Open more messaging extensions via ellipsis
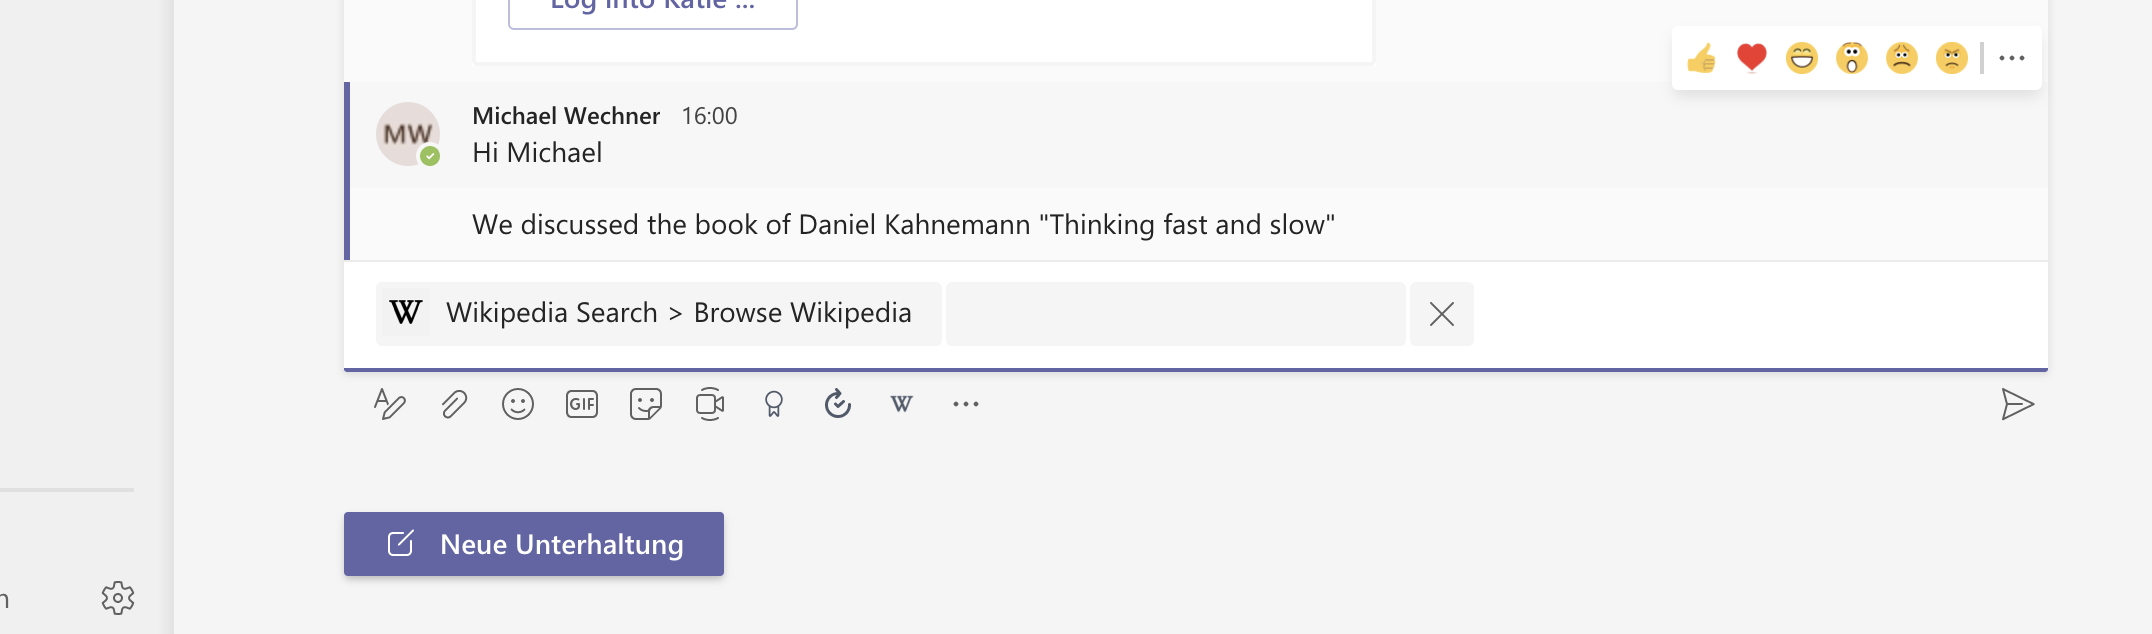 [x=964, y=404]
